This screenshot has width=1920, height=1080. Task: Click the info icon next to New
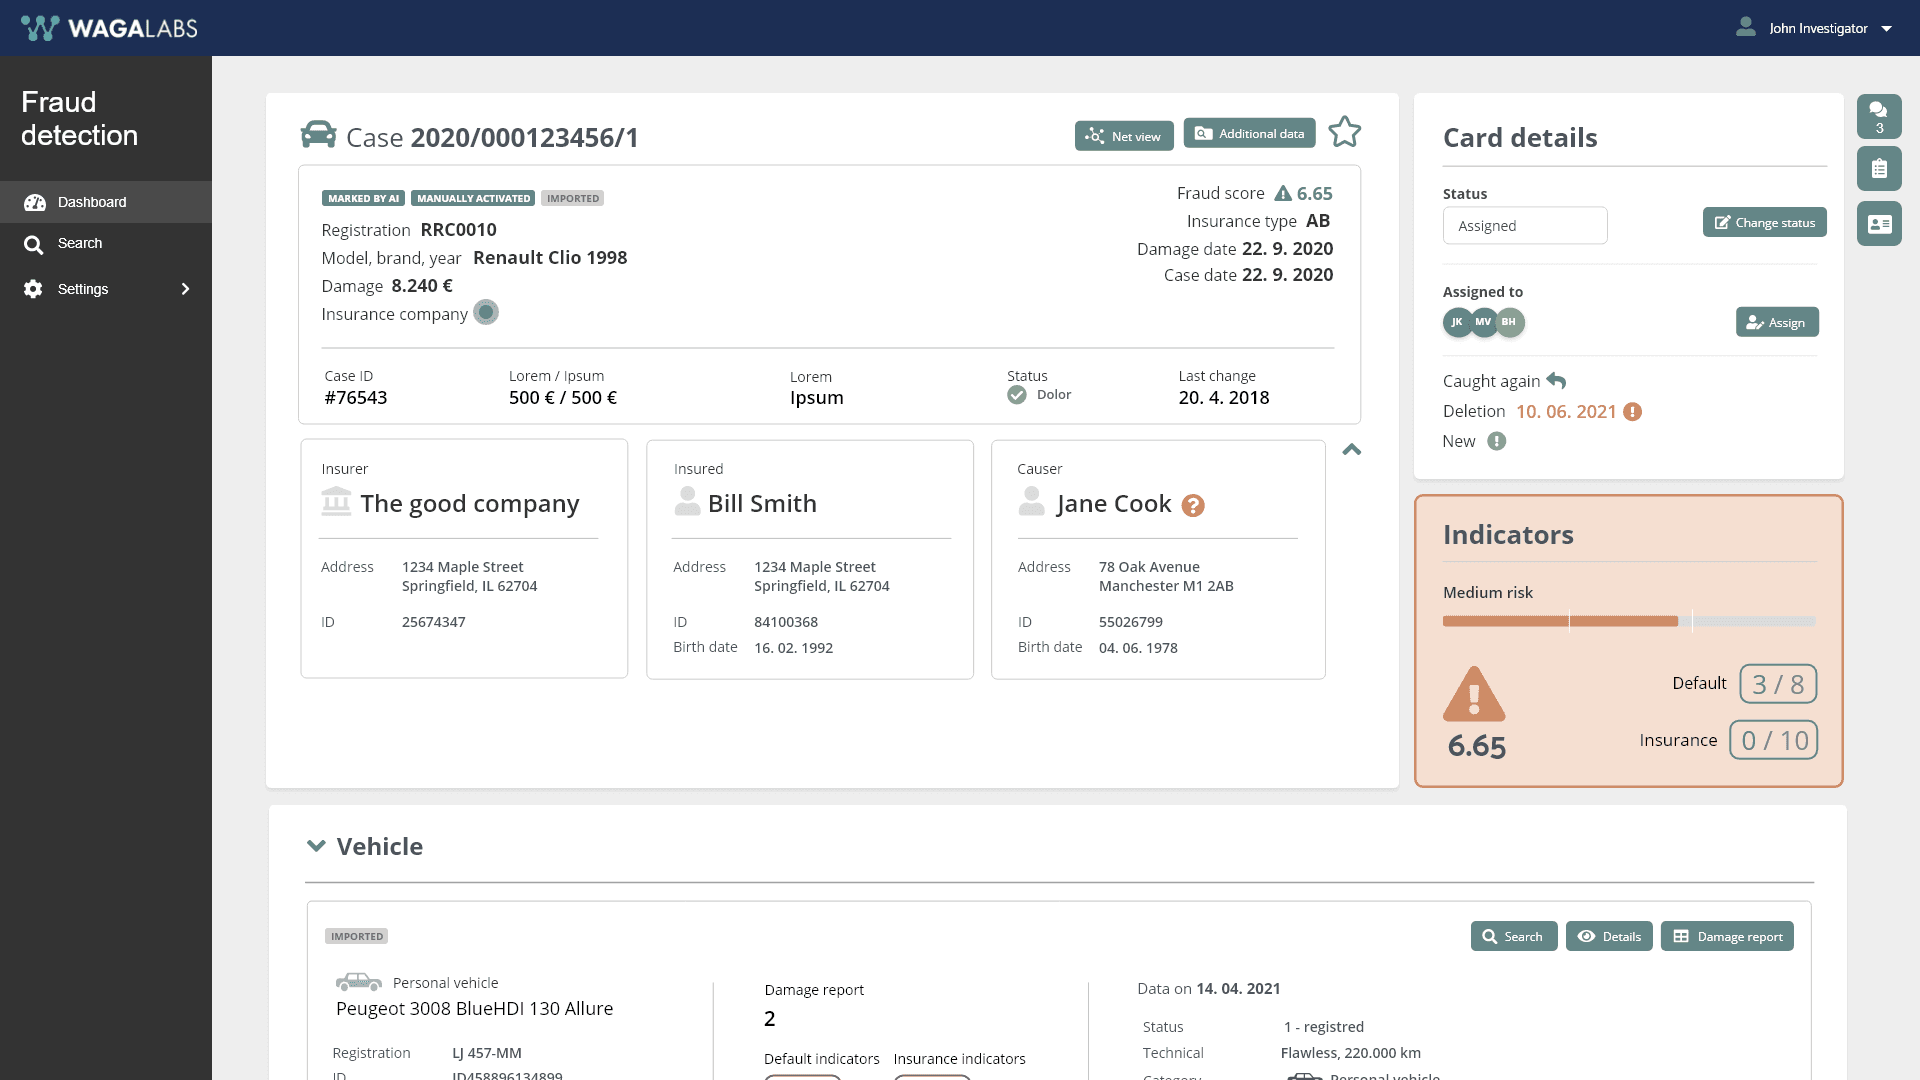coord(1496,441)
